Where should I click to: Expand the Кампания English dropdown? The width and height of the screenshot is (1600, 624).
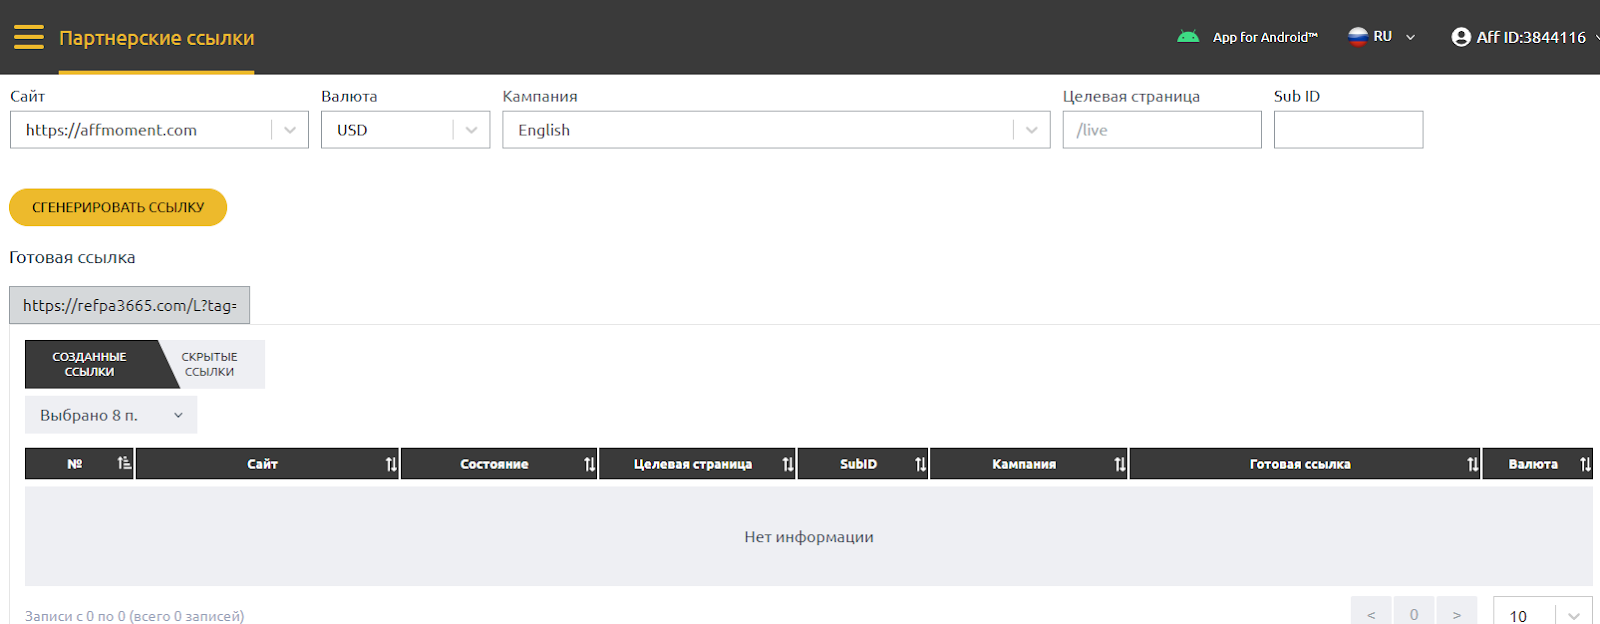1031,130
